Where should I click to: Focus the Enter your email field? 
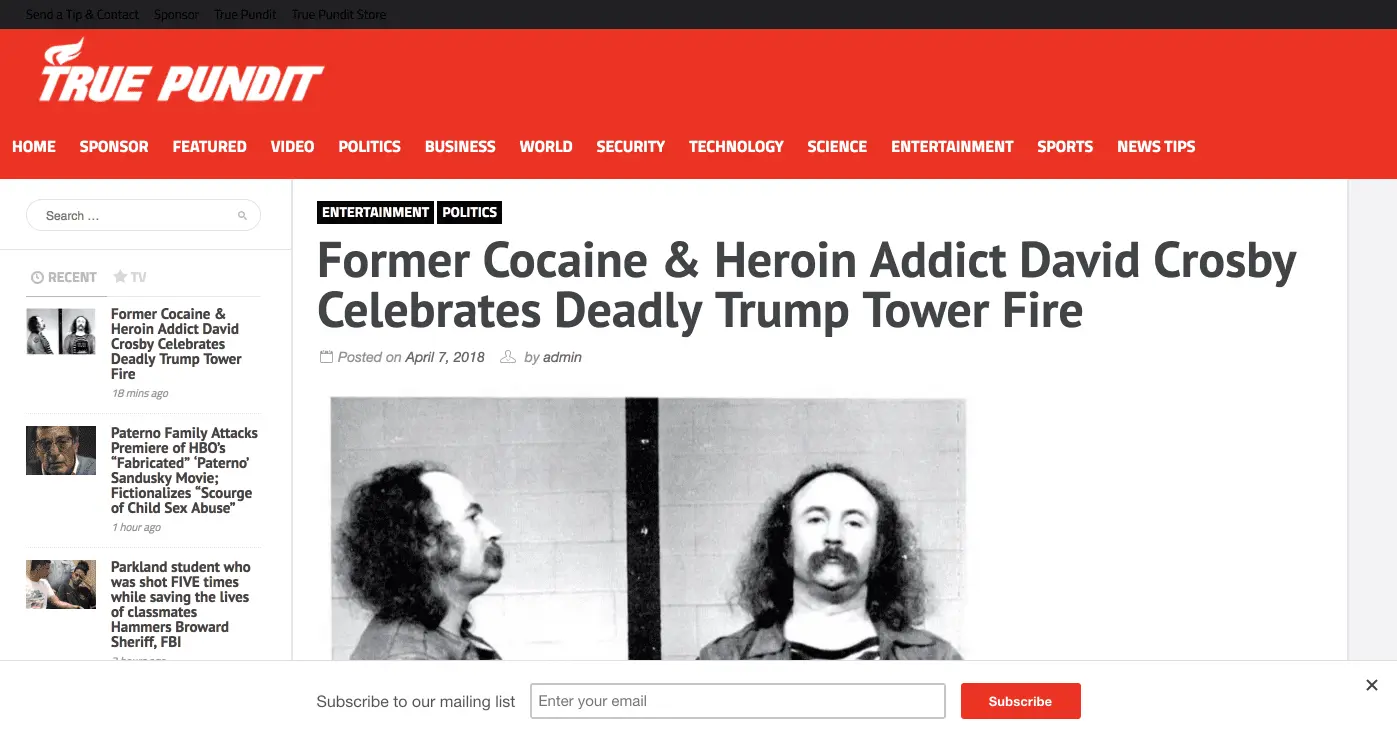pos(738,701)
